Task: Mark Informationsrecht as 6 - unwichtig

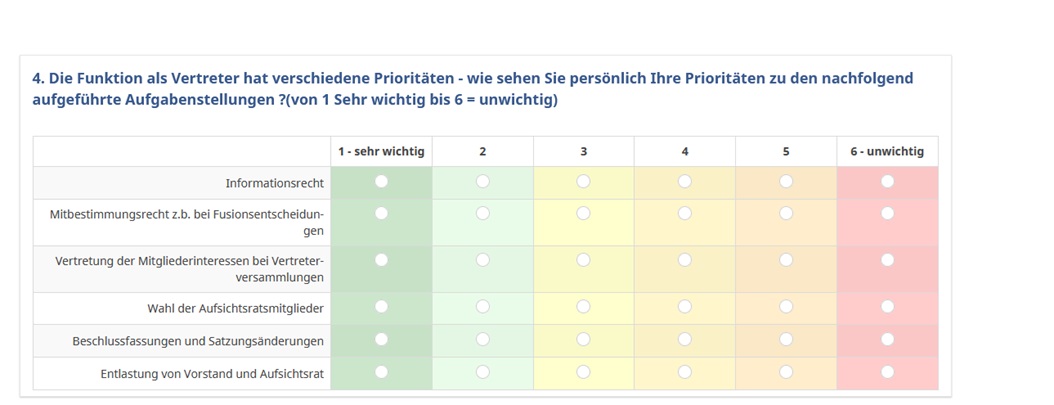Action: [x=887, y=181]
